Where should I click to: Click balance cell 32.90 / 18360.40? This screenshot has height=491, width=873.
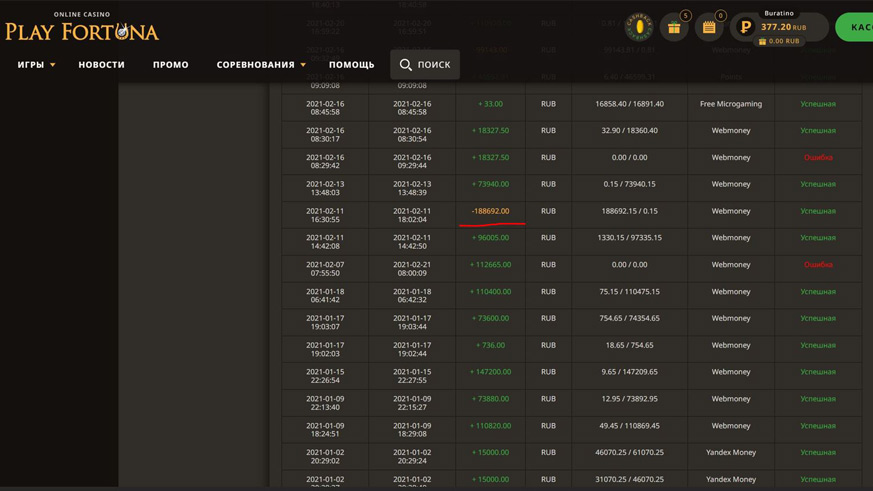(629, 131)
